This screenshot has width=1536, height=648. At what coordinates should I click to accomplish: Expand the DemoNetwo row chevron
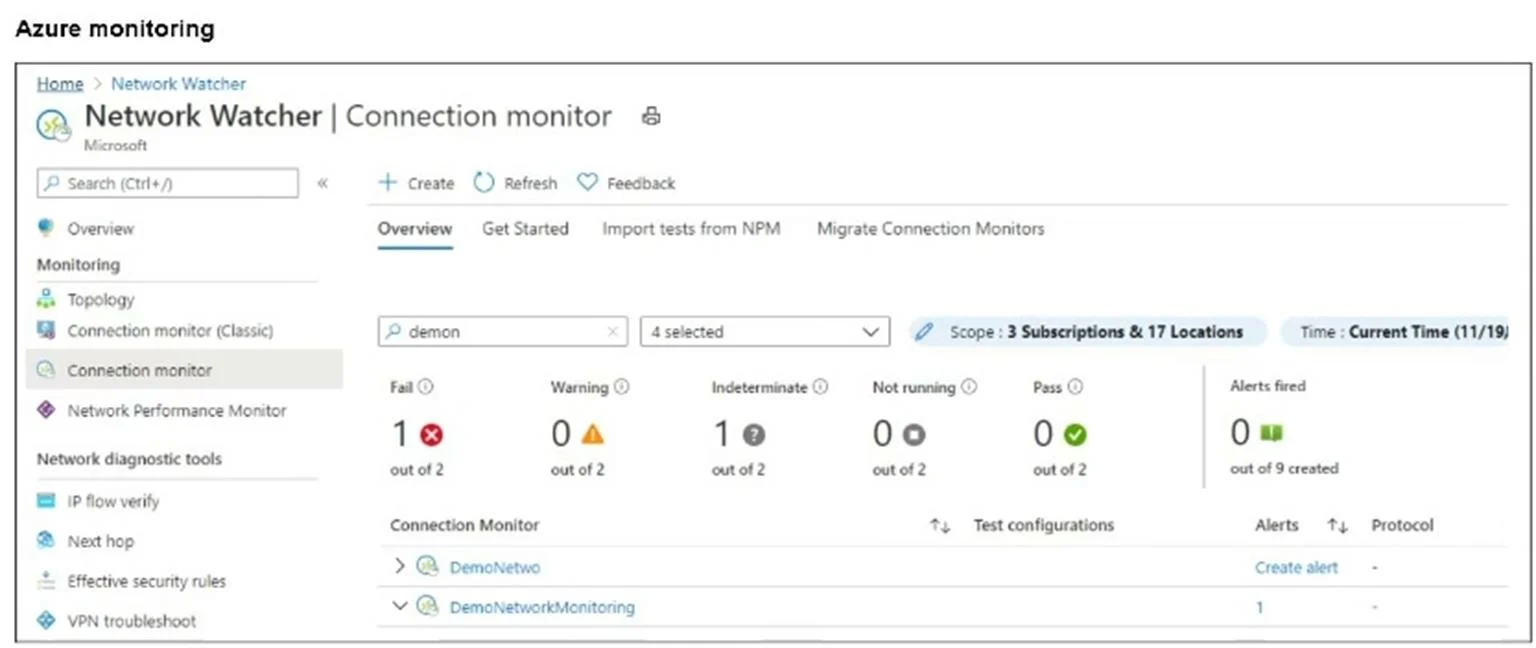pos(400,566)
